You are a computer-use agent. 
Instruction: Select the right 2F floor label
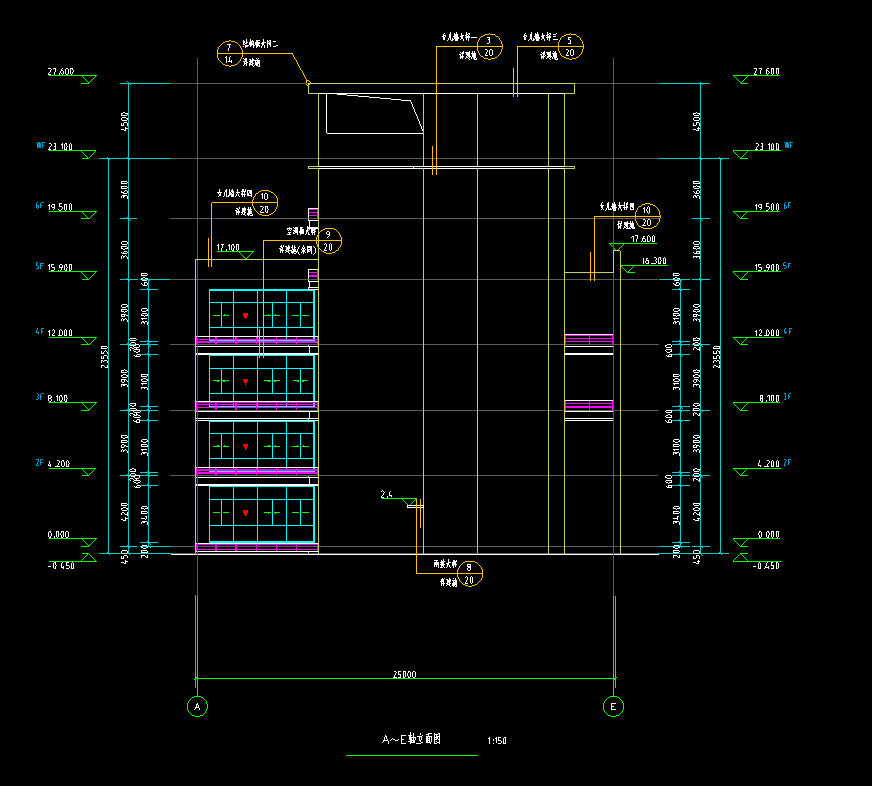pos(788,463)
